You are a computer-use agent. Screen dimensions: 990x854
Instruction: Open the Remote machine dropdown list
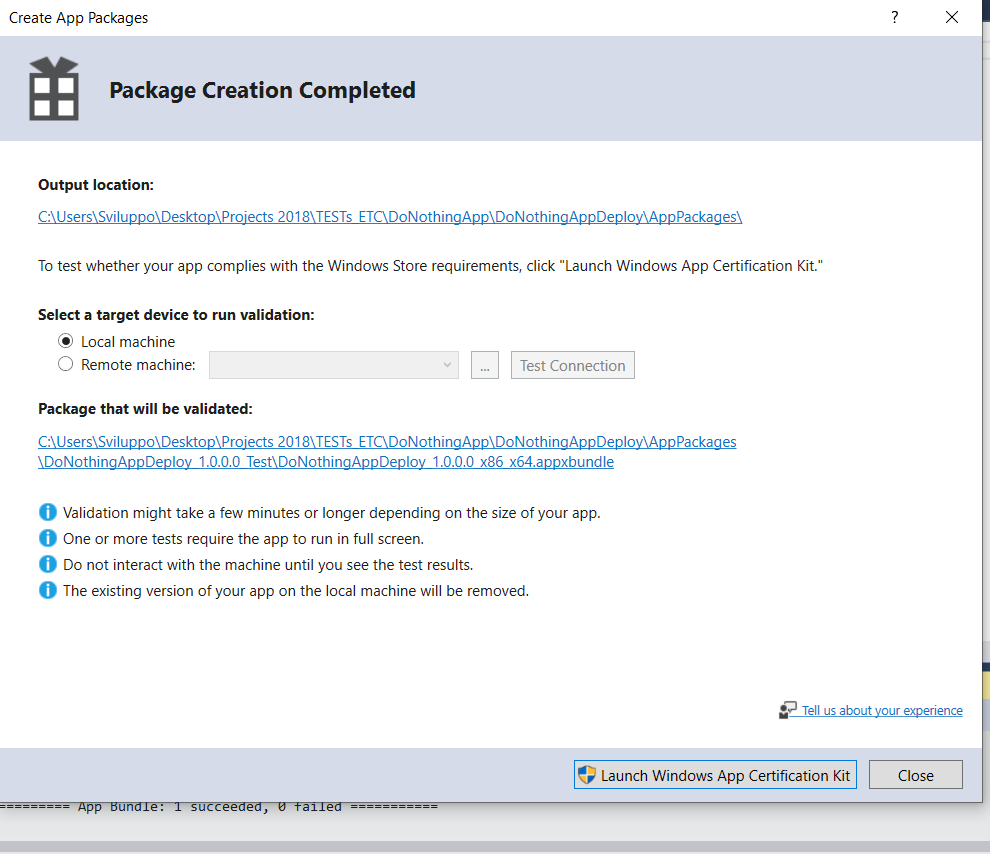(333, 365)
